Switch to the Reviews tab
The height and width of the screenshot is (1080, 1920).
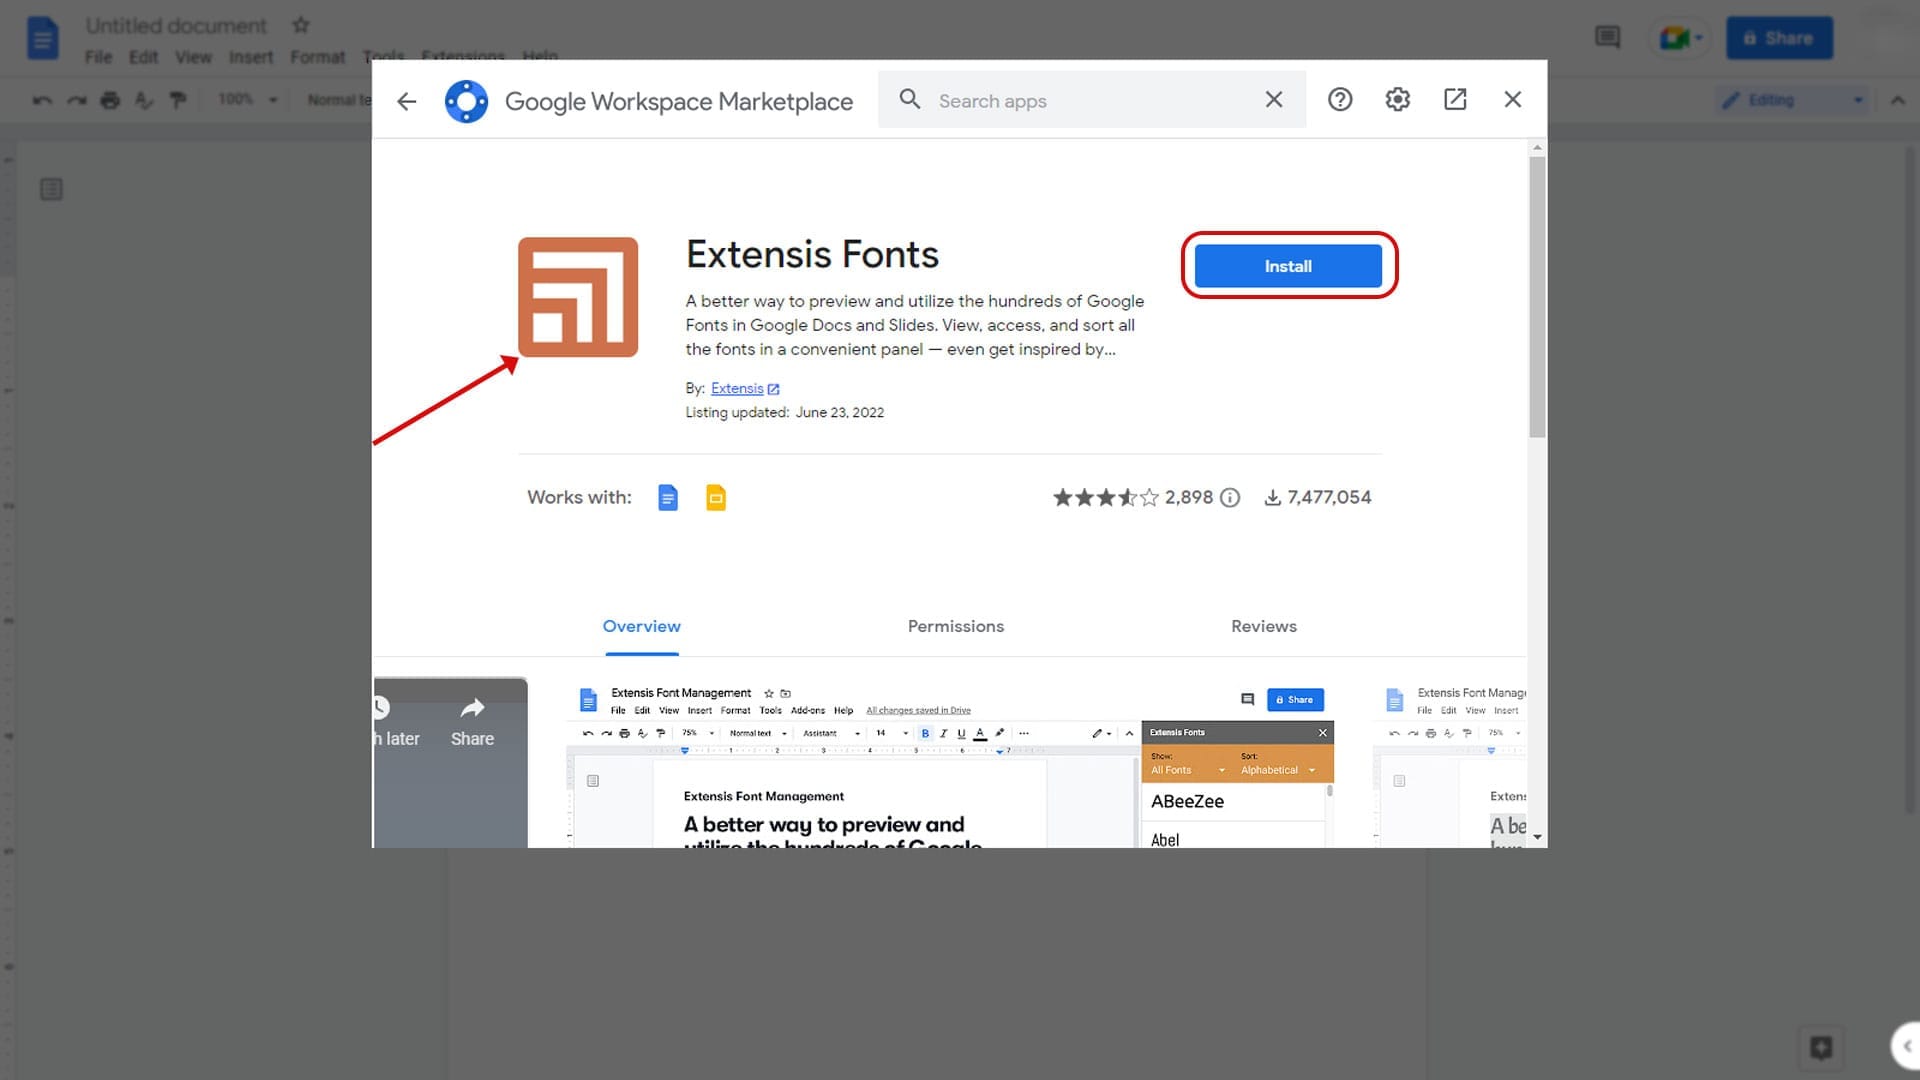click(1263, 626)
